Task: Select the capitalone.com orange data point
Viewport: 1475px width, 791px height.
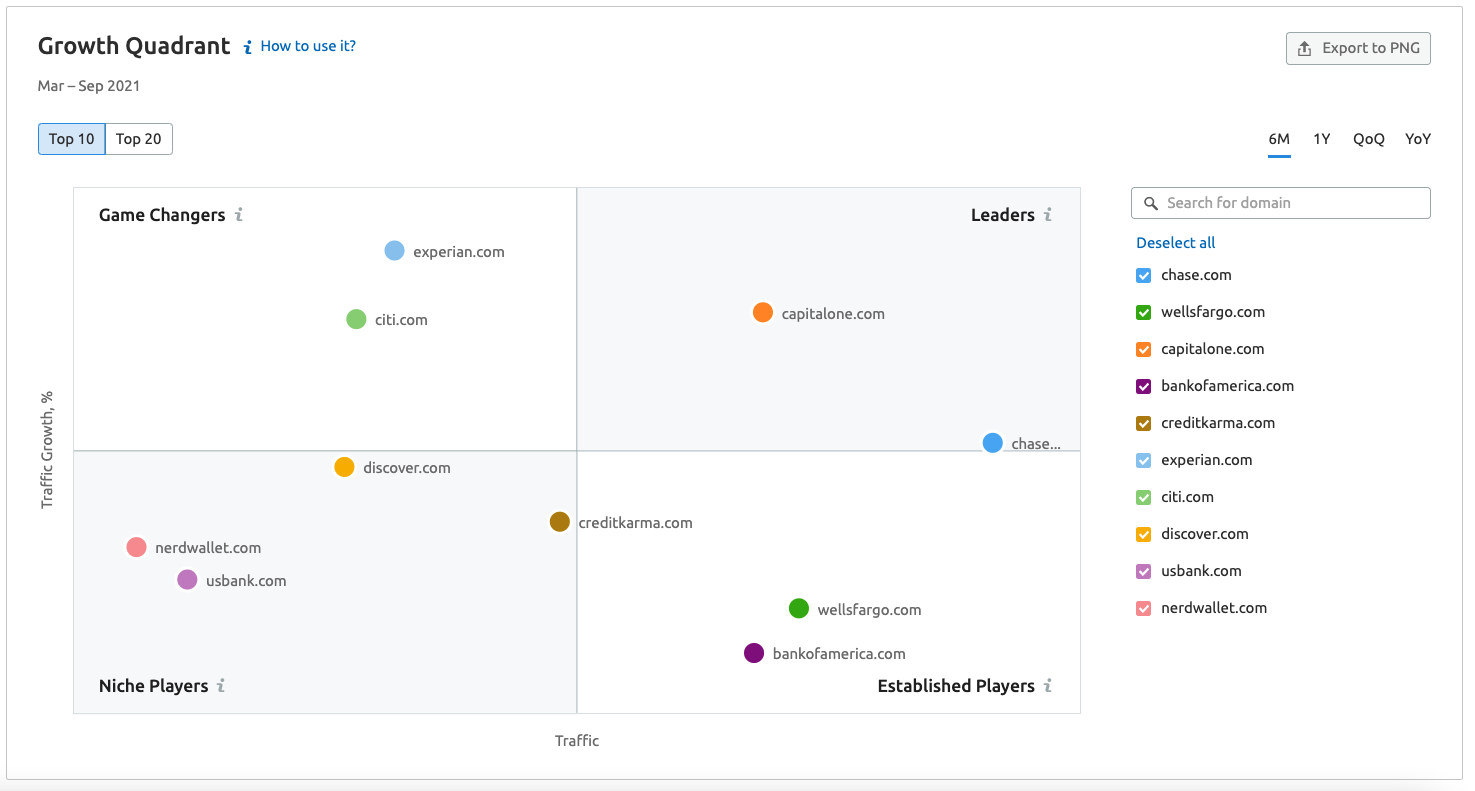Action: tap(763, 312)
